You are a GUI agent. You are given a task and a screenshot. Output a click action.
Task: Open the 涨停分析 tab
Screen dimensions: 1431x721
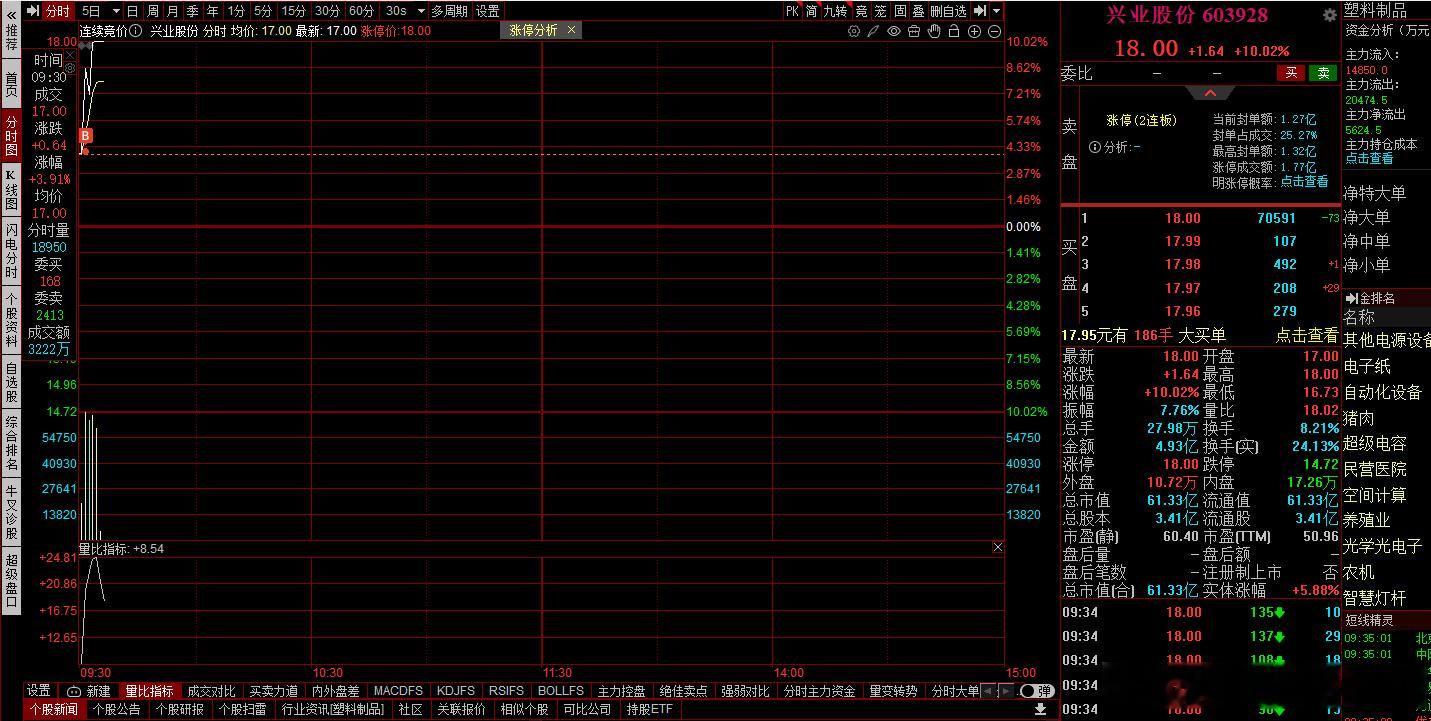[x=533, y=30]
